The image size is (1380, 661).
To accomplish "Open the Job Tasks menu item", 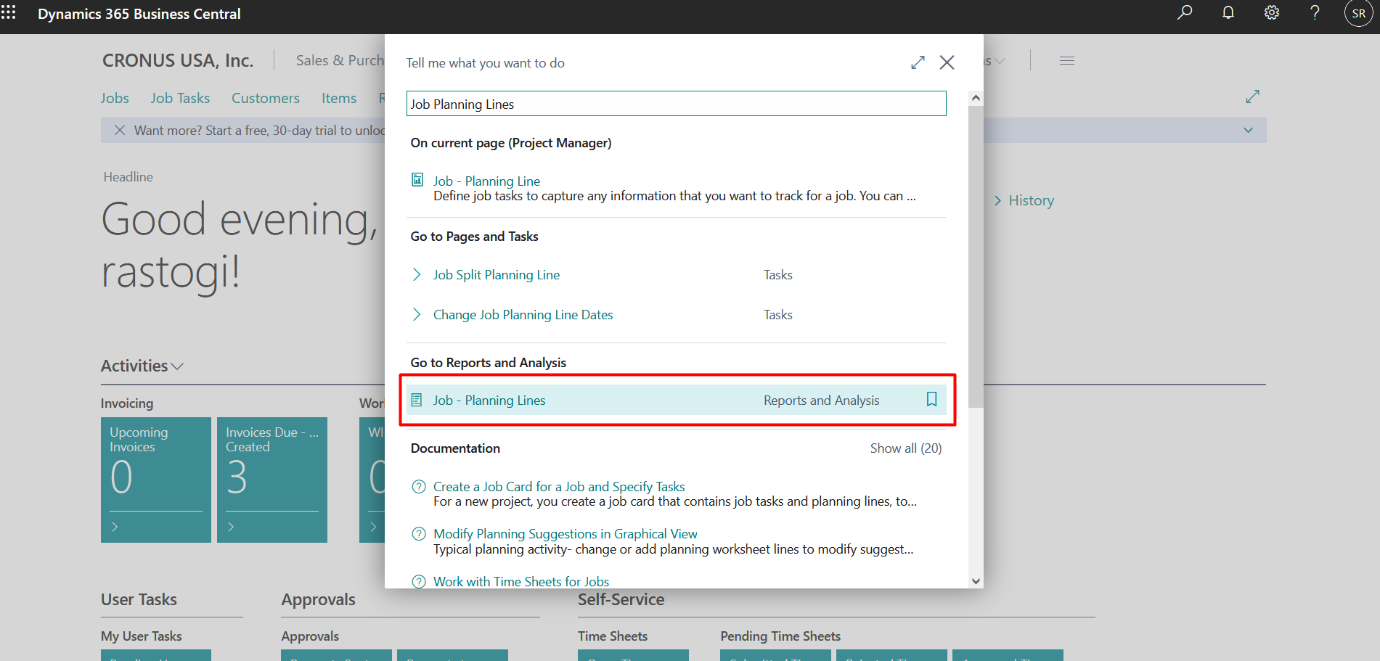I will click(x=180, y=98).
